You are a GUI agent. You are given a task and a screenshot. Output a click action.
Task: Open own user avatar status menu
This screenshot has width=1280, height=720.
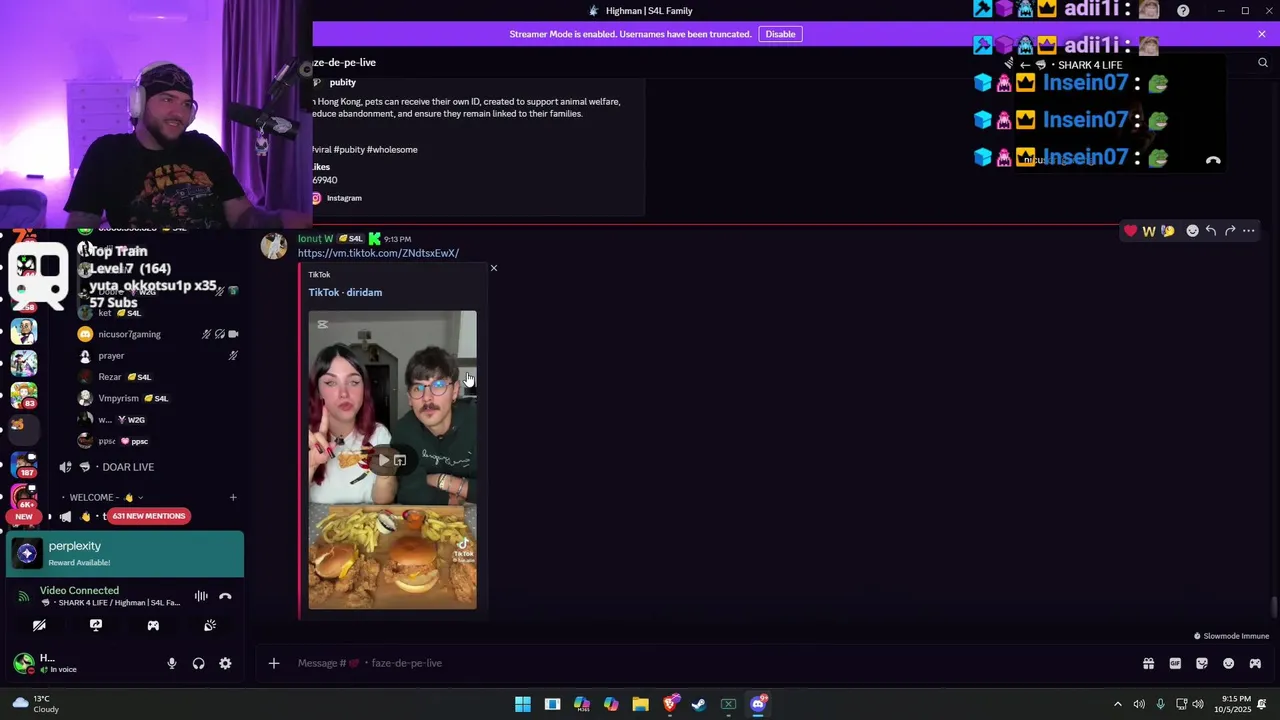tap(23, 662)
